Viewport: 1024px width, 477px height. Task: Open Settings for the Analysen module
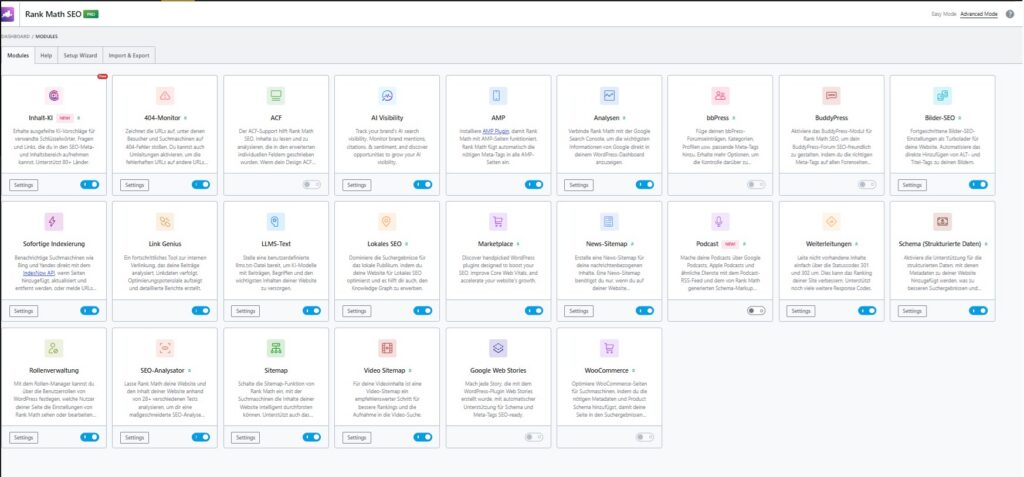pyautogui.click(x=579, y=185)
